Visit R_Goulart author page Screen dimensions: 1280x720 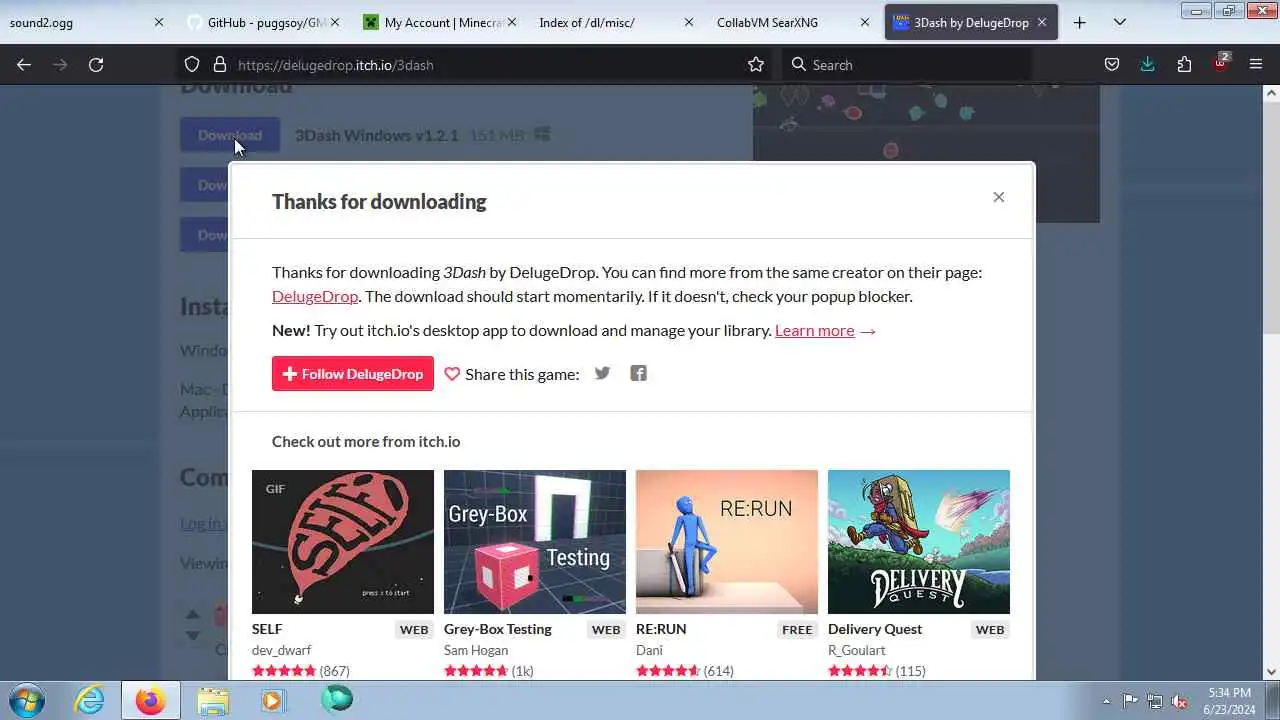(857, 650)
